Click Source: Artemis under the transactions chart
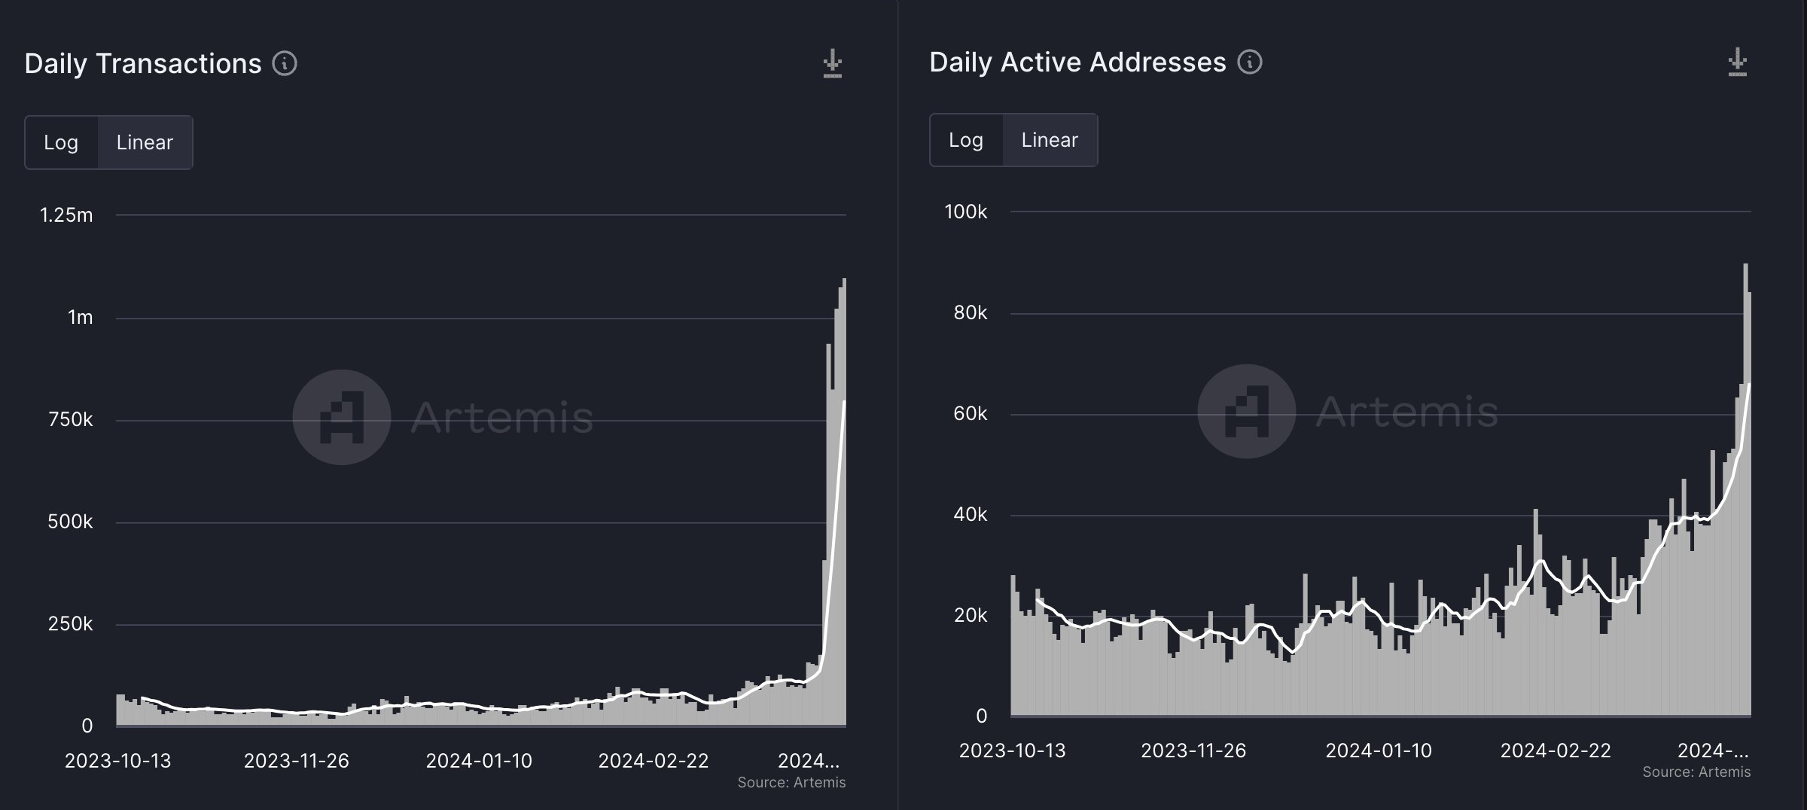The height and width of the screenshot is (810, 1808). click(792, 783)
